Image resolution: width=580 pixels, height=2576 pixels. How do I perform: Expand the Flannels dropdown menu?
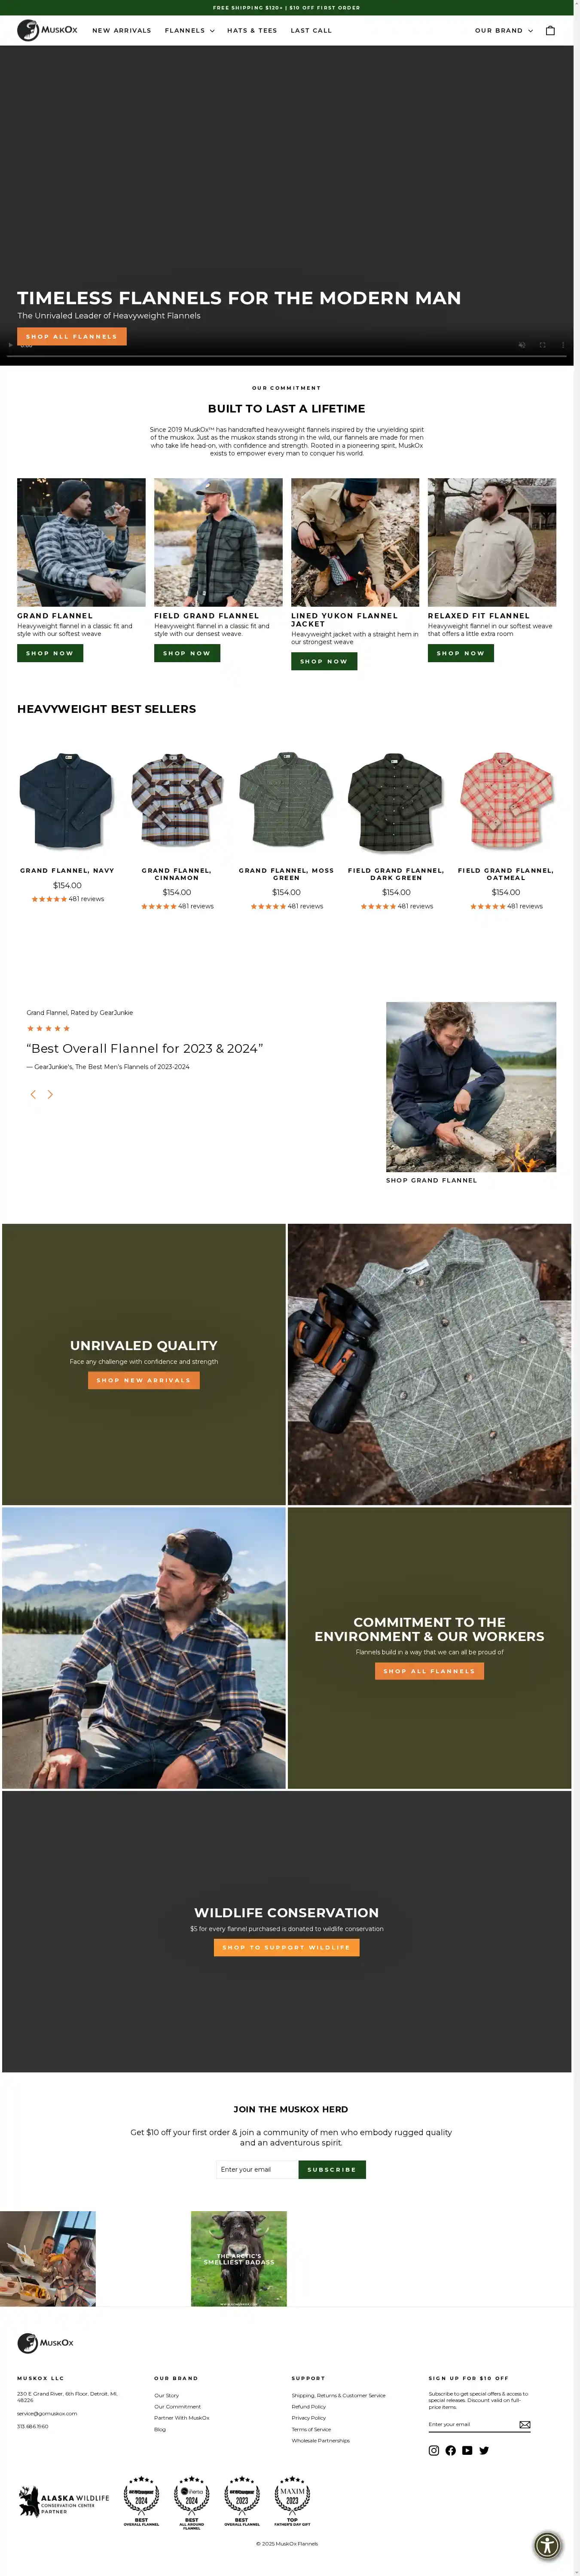click(x=190, y=31)
